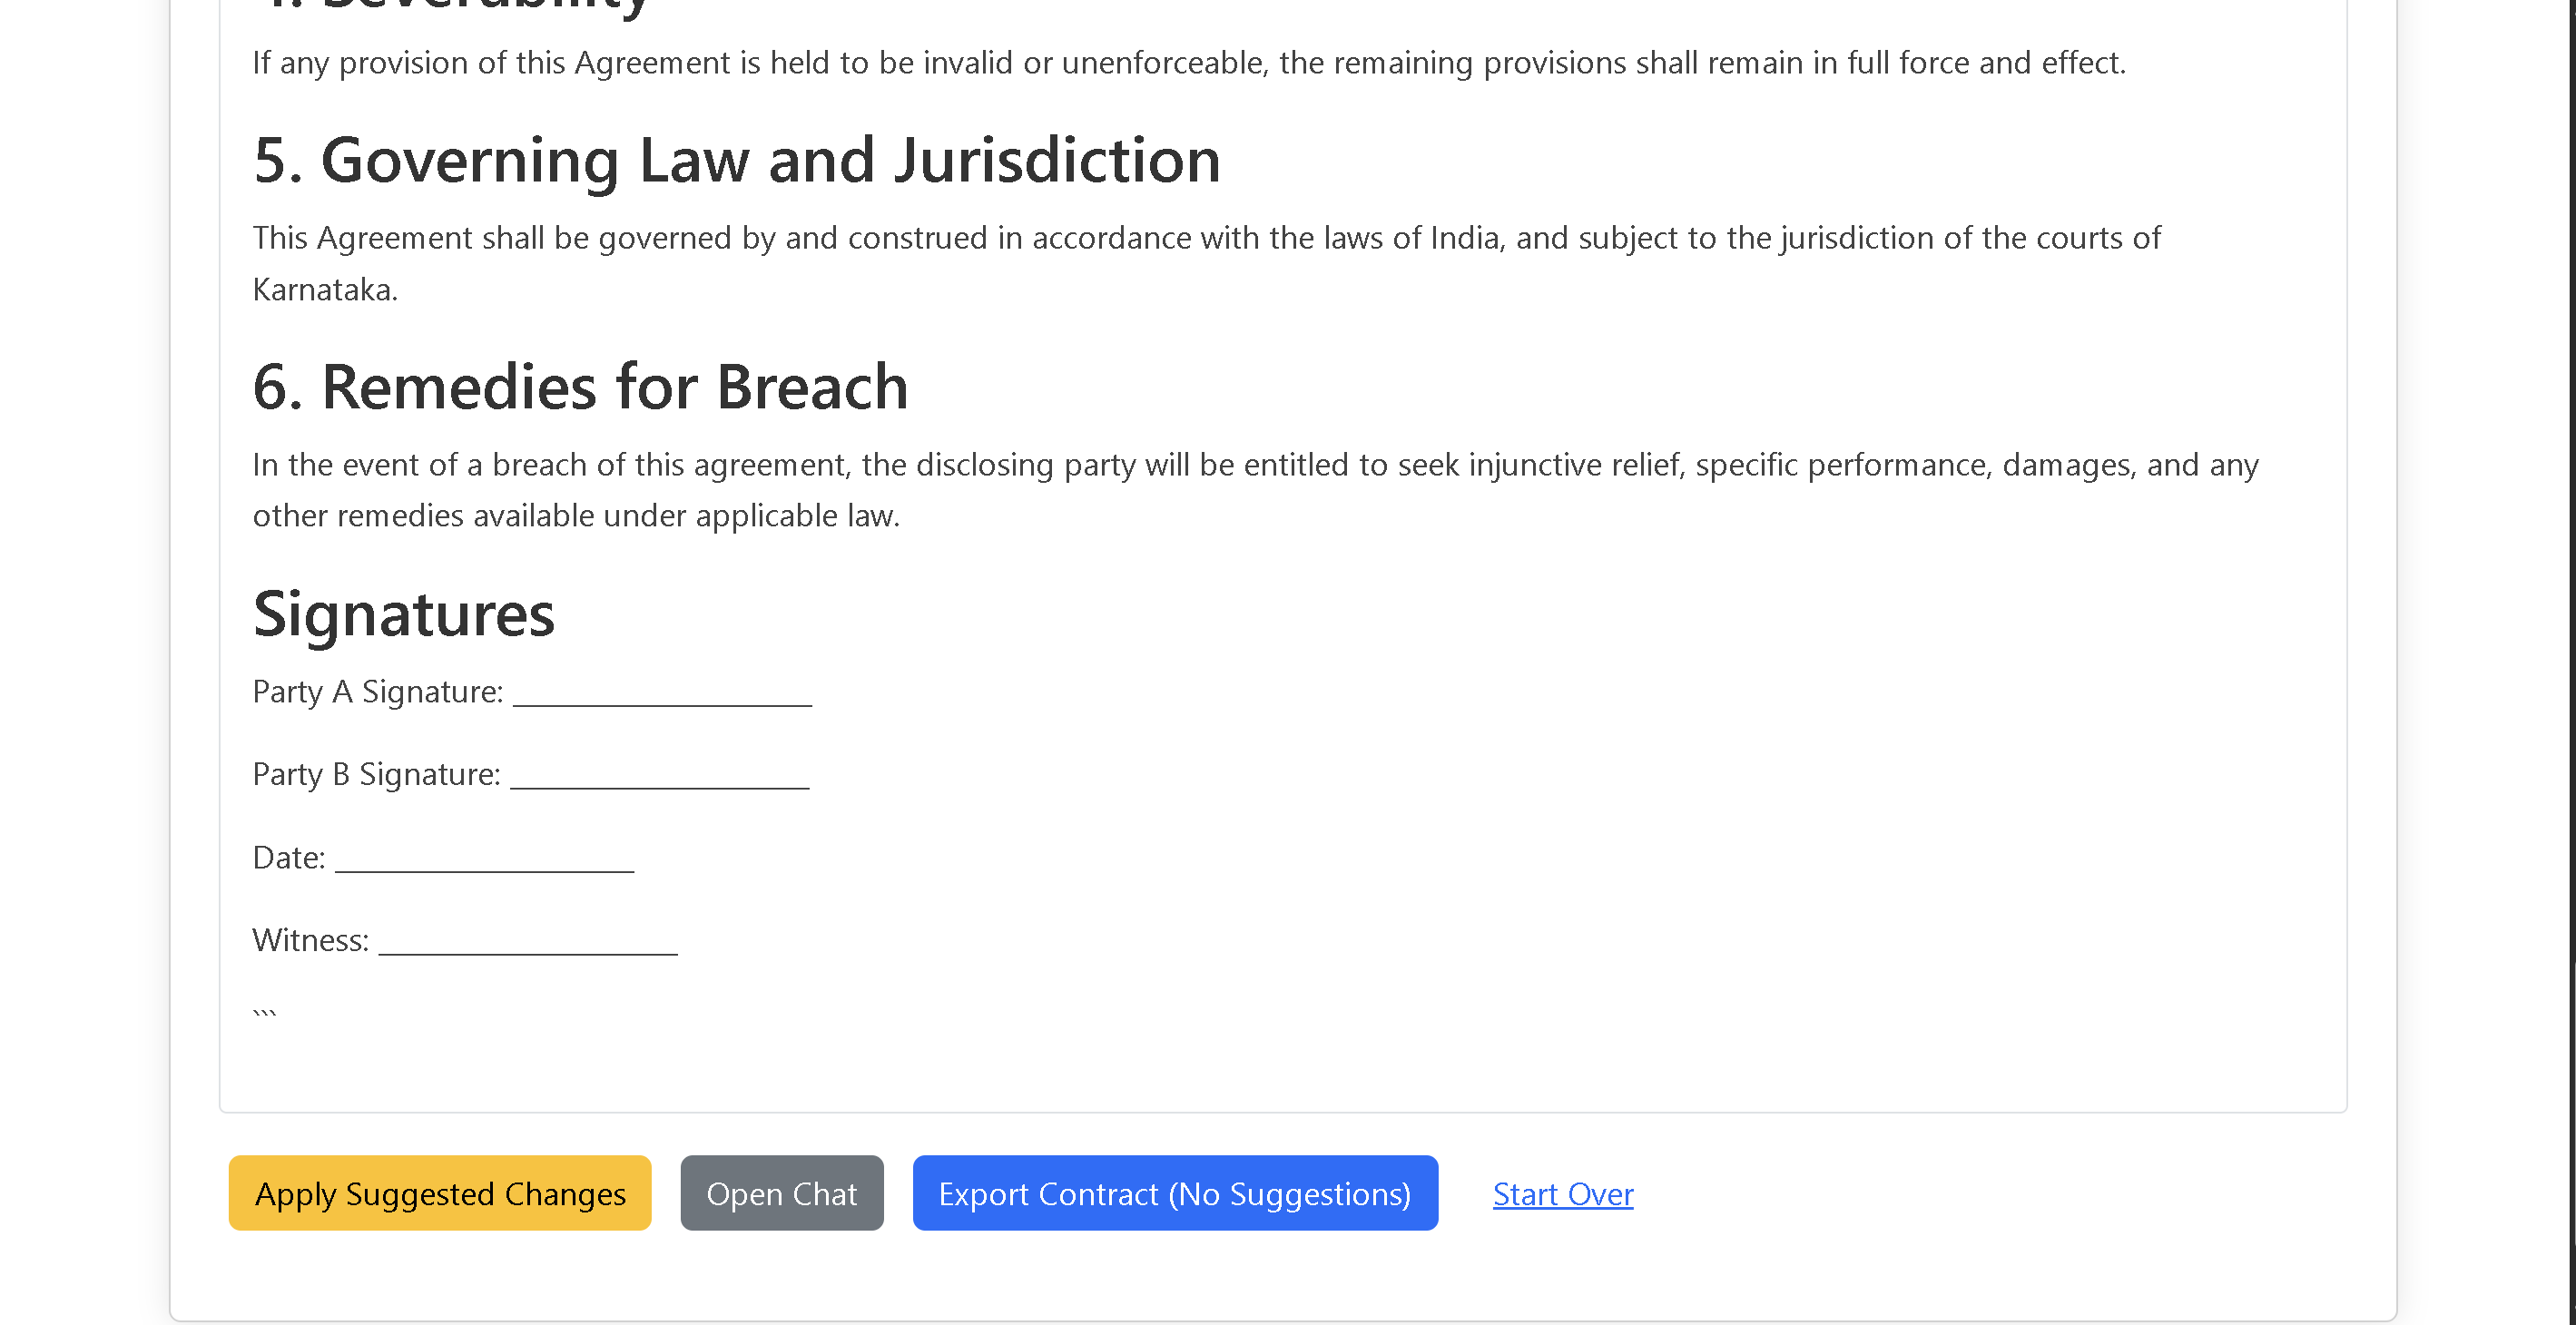Open the chat with Open Chat button

coord(782,1193)
